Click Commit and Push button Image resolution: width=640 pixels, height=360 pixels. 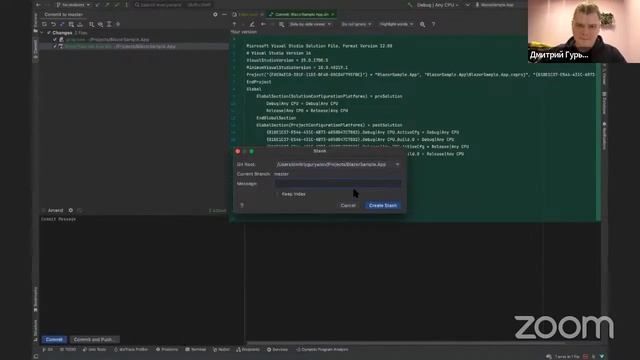pos(94,340)
